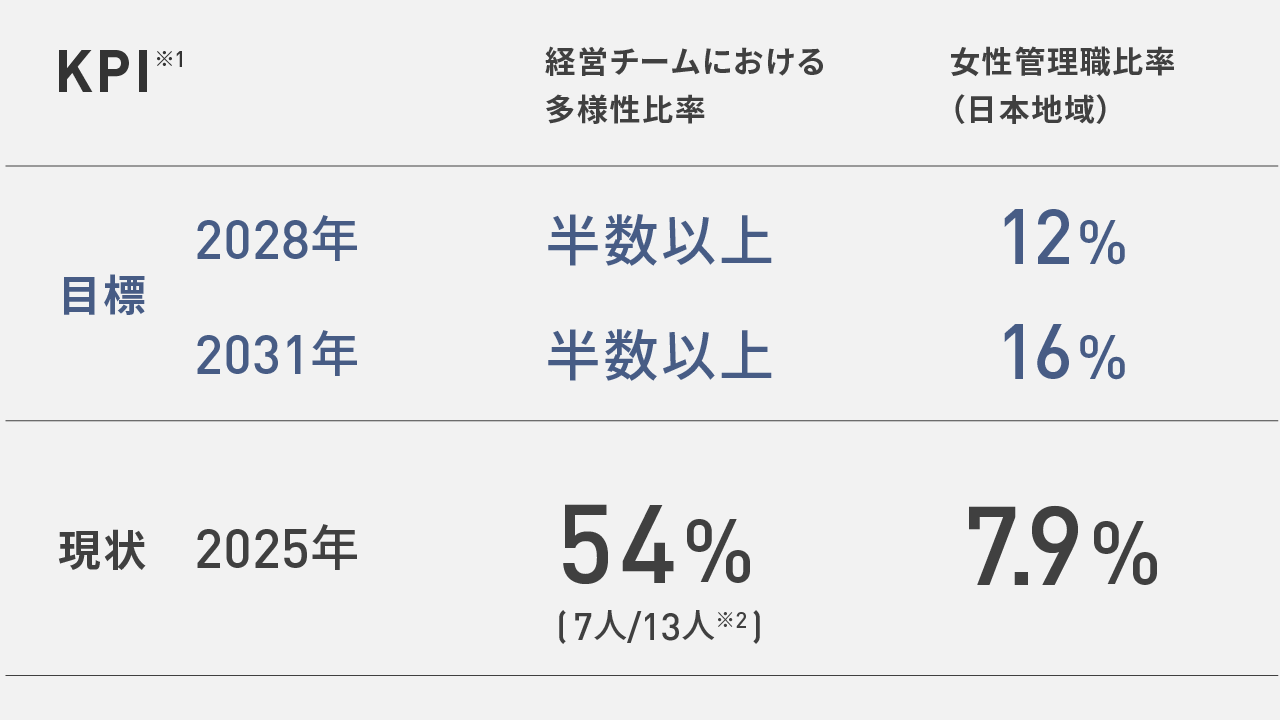1280x720 pixels.
Task: Click the 16% target value
Action: pyautogui.click(x=1064, y=355)
